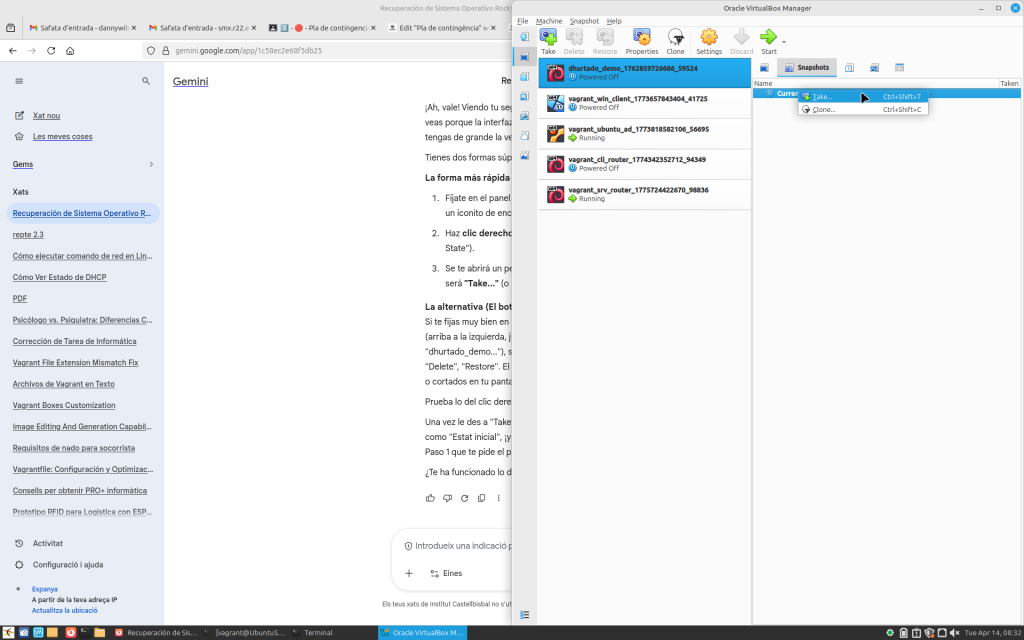
Task: Toggle Gemini sidebar with hamburger menu
Action: click(x=19, y=81)
